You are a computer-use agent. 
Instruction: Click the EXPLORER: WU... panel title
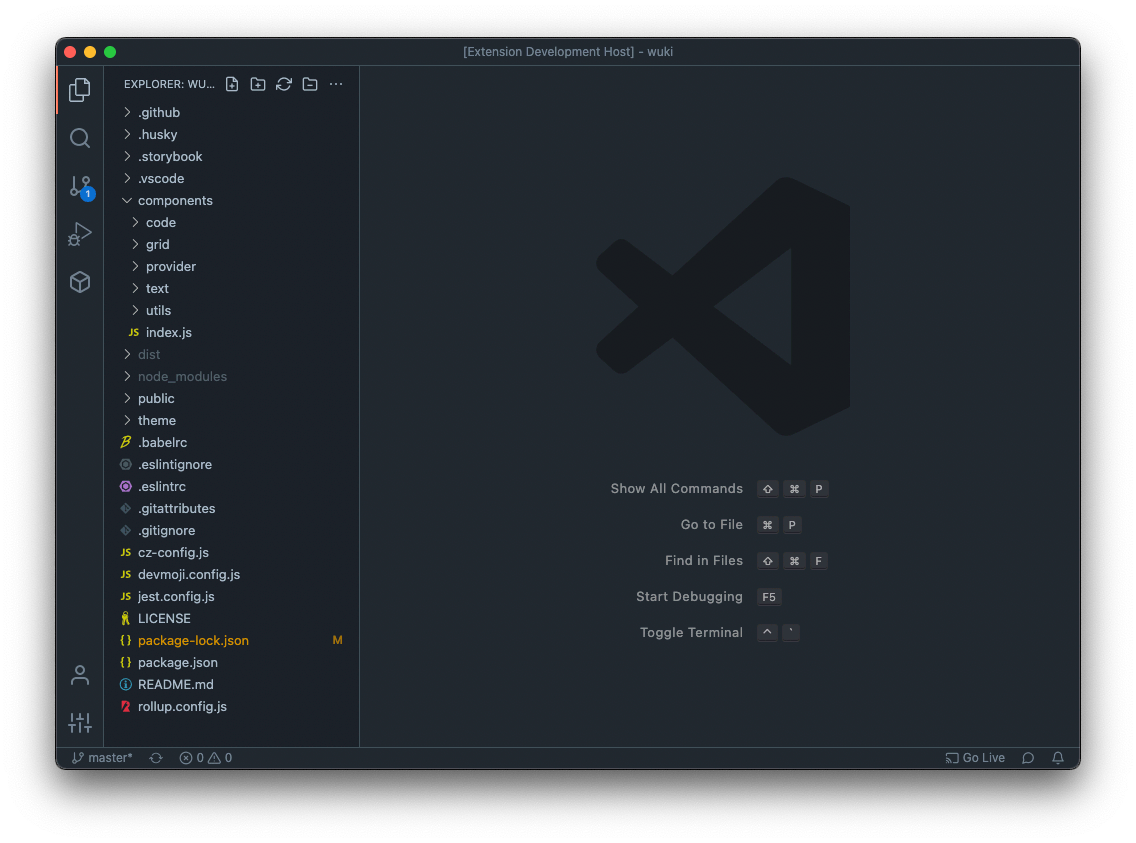coord(170,84)
